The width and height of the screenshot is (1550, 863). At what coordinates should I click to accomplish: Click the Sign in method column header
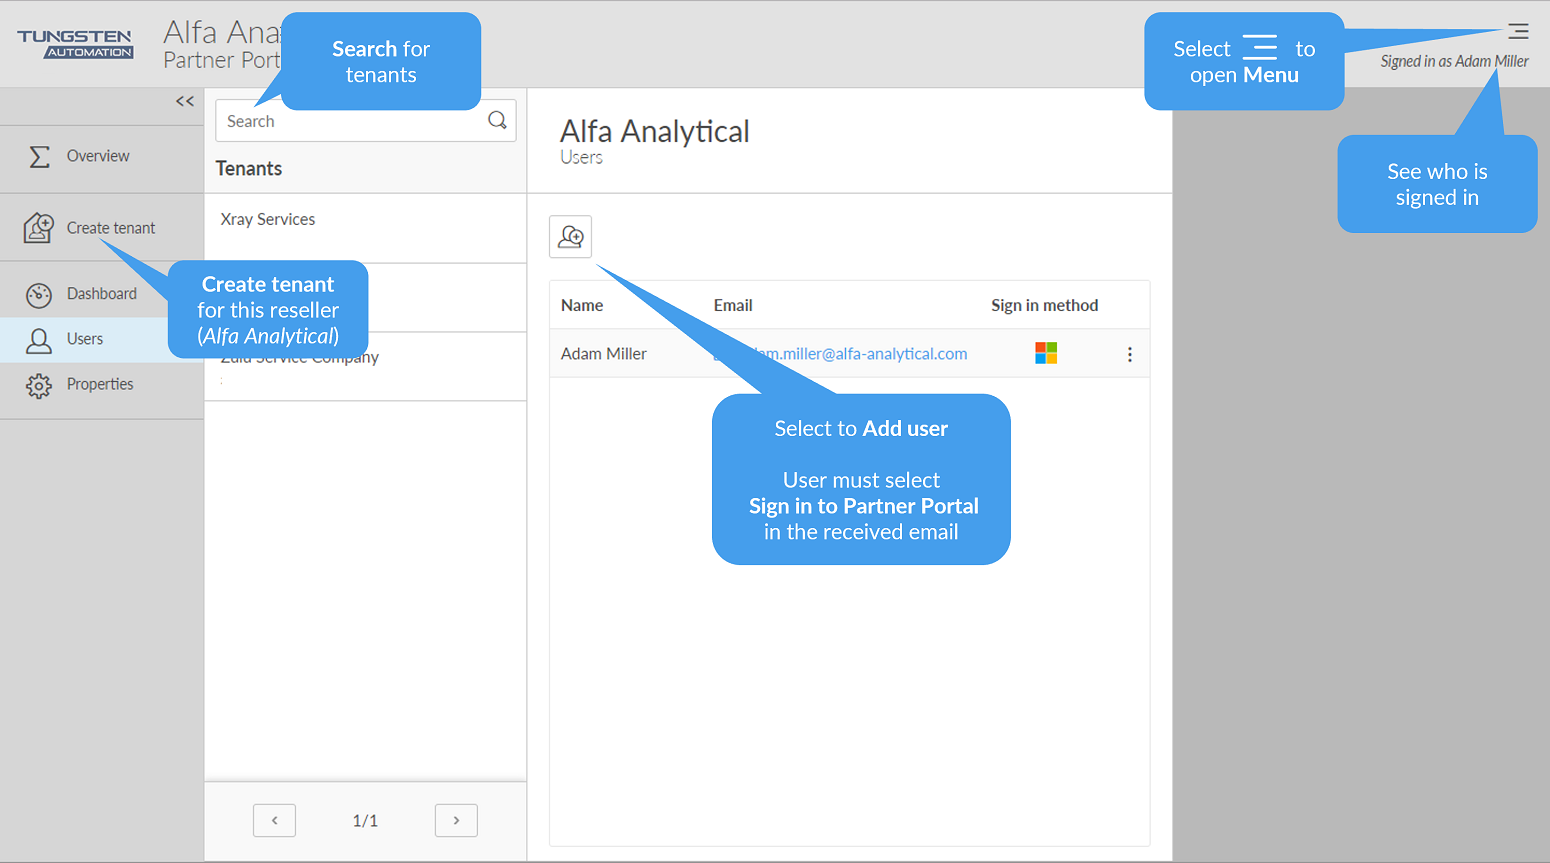click(x=1044, y=305)
